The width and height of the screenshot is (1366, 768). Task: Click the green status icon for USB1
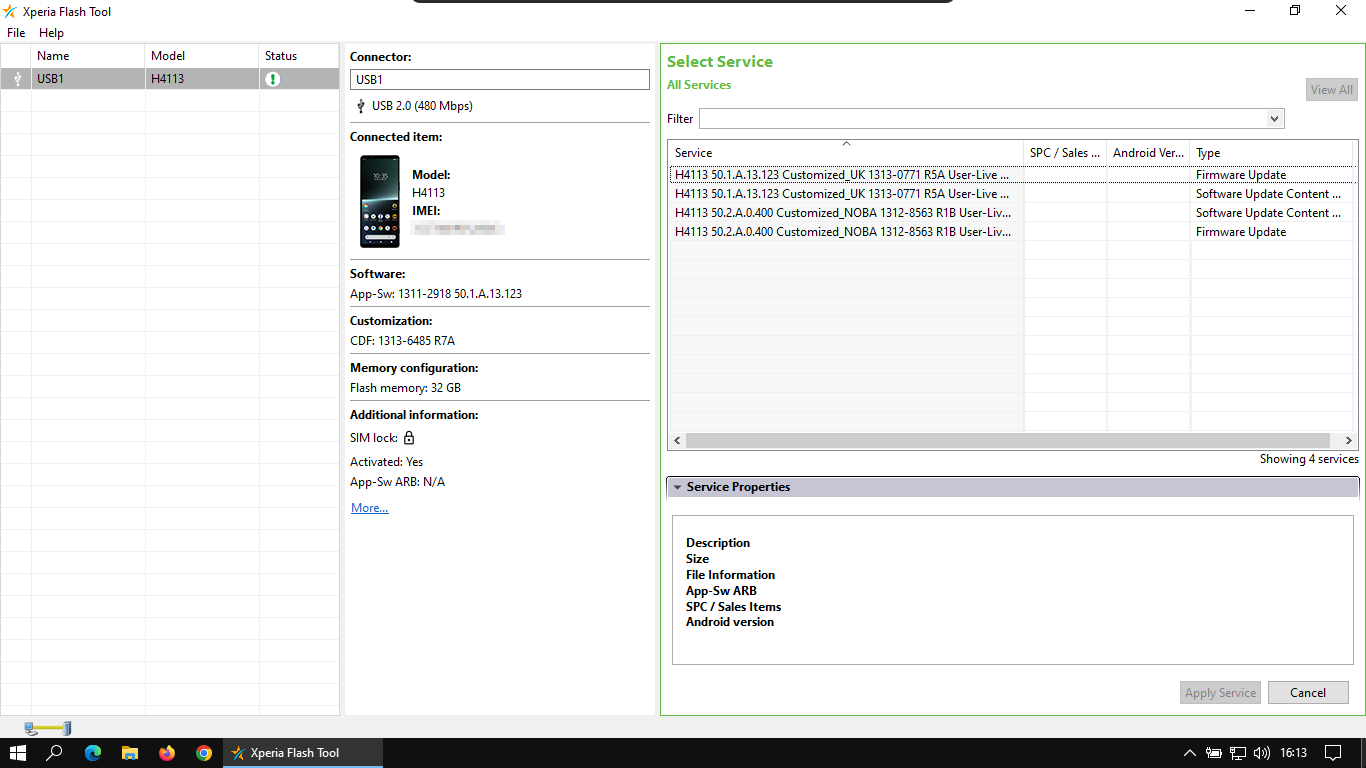coord(273,79)
